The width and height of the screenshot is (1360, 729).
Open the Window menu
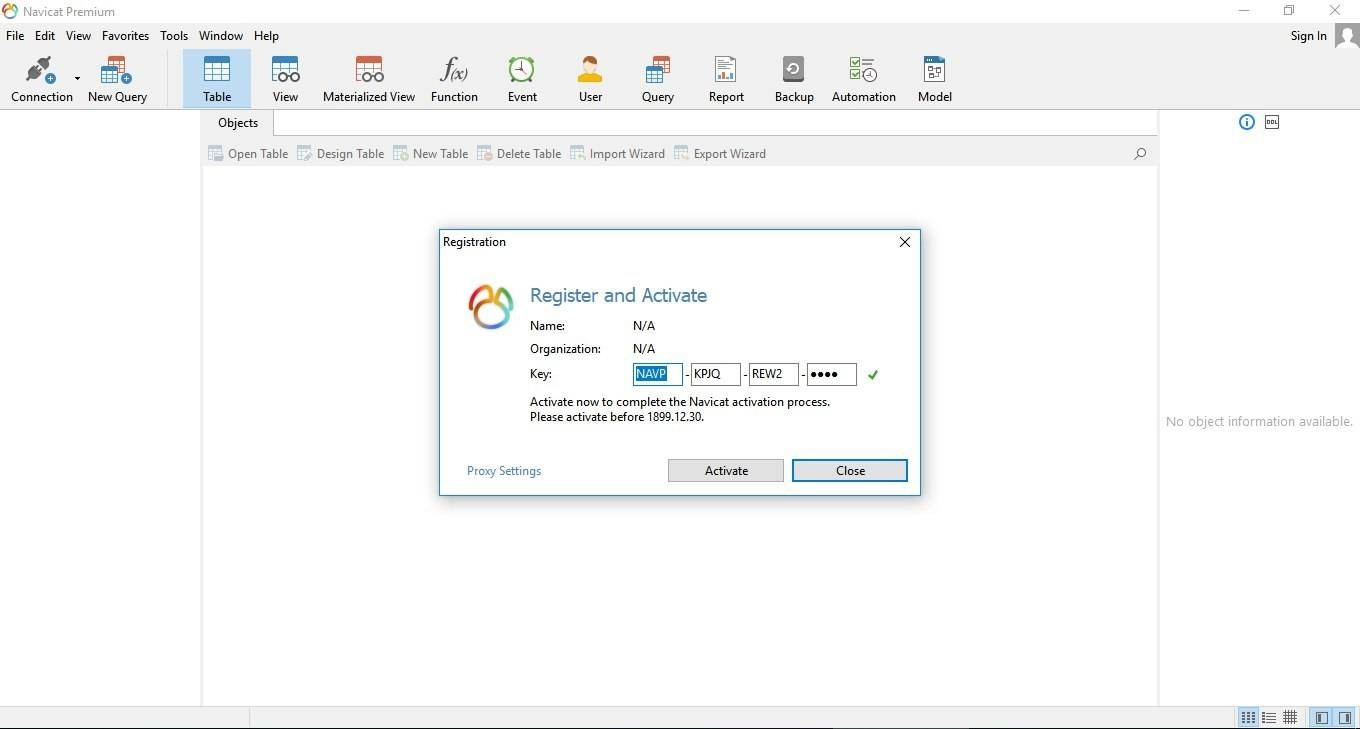point(221,36)
